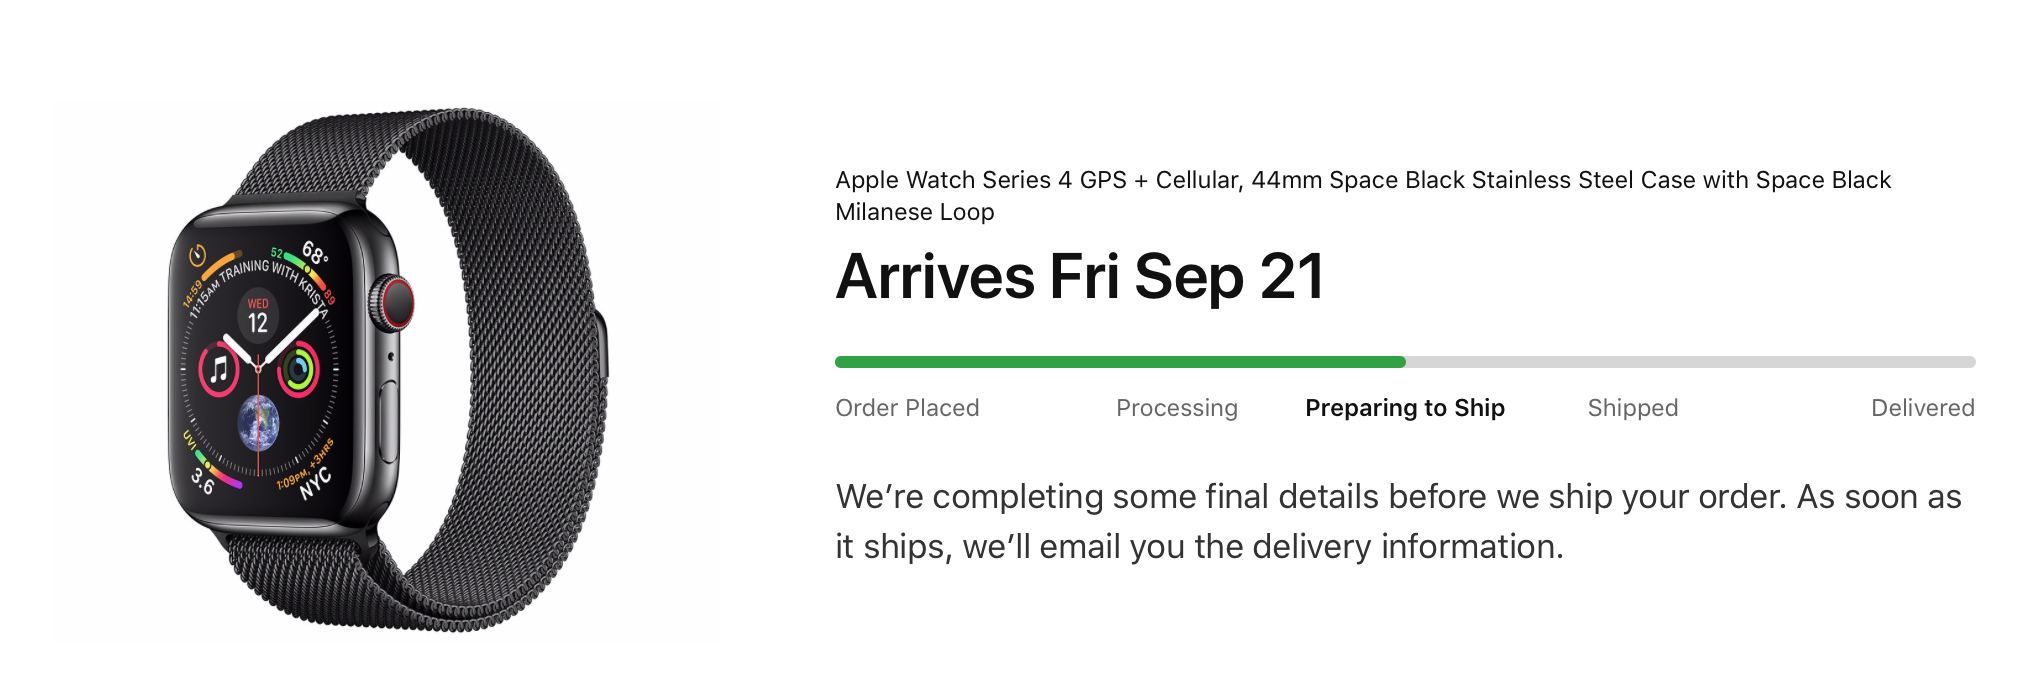Screen dimensions: 2026x688
Task: Select the Preparing to Ship step
Action: (x=1405, y=408)
